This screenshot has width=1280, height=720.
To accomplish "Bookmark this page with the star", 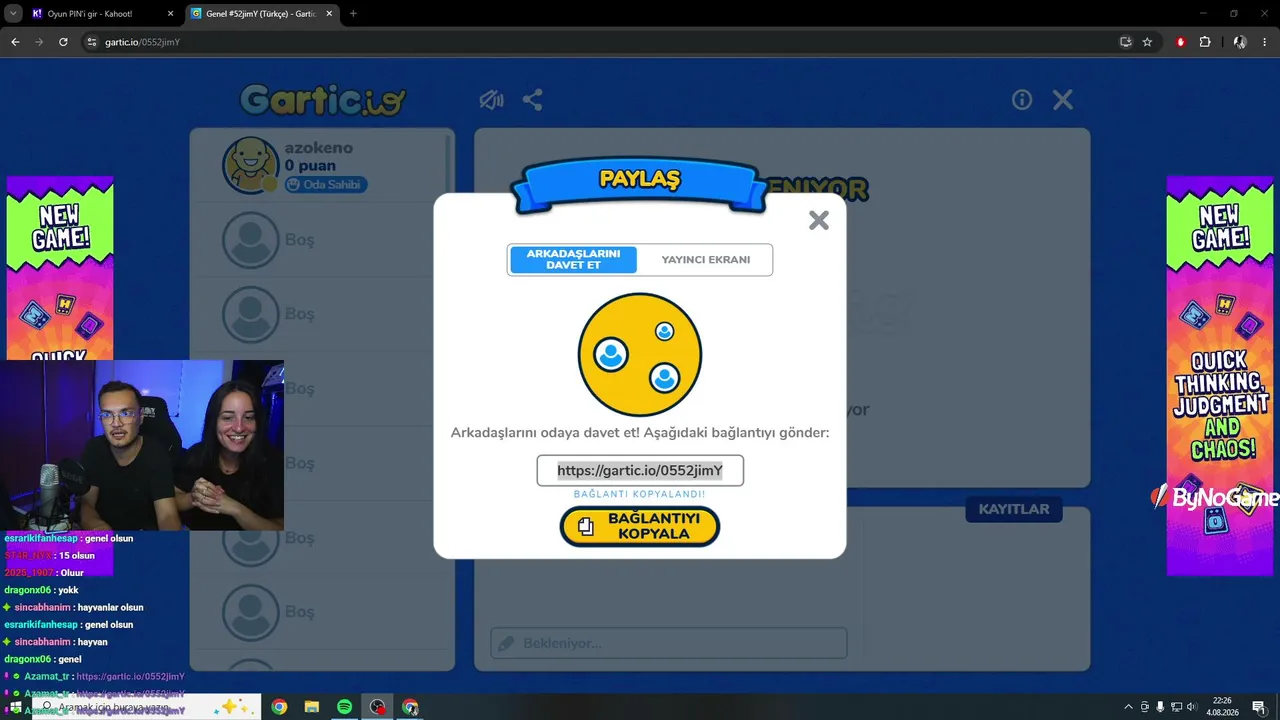I will [1147, 42].
